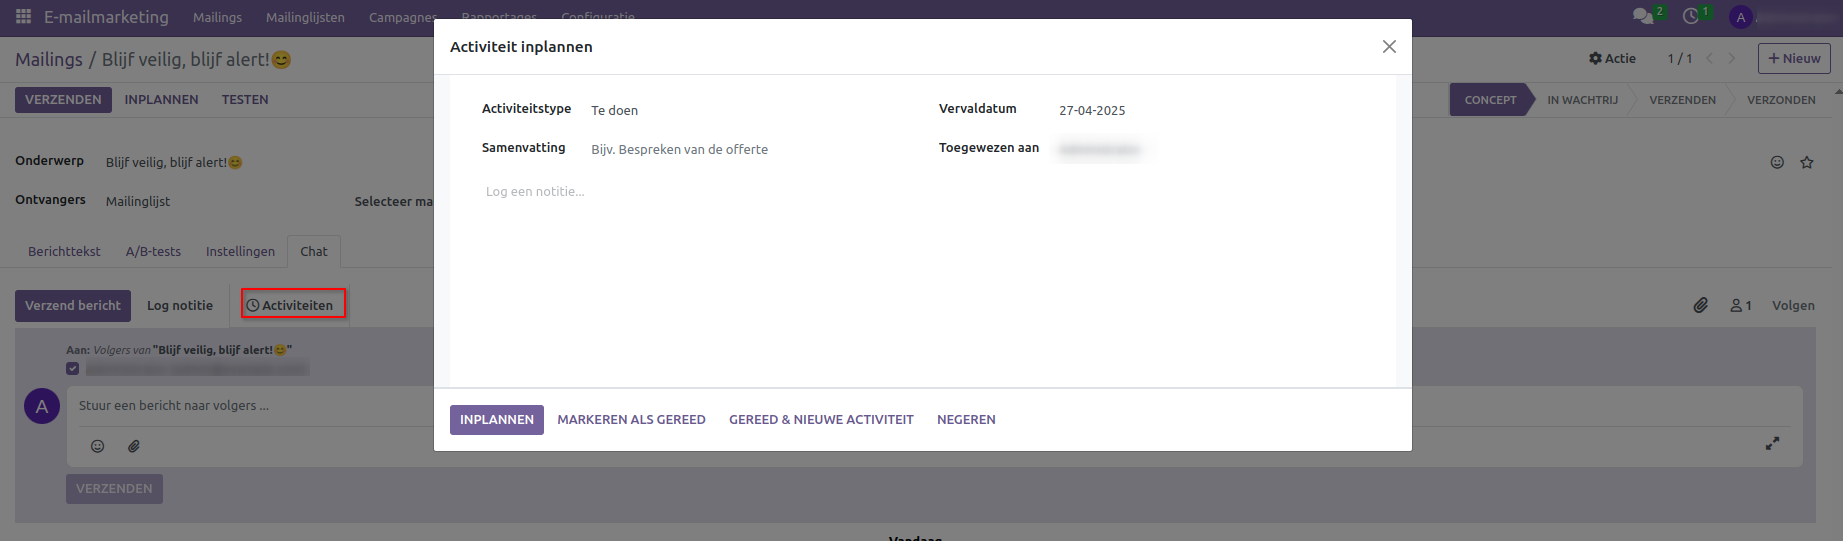Select the In wachtrij status stage
1843x541 pixels.
[x=1582, y=100]
